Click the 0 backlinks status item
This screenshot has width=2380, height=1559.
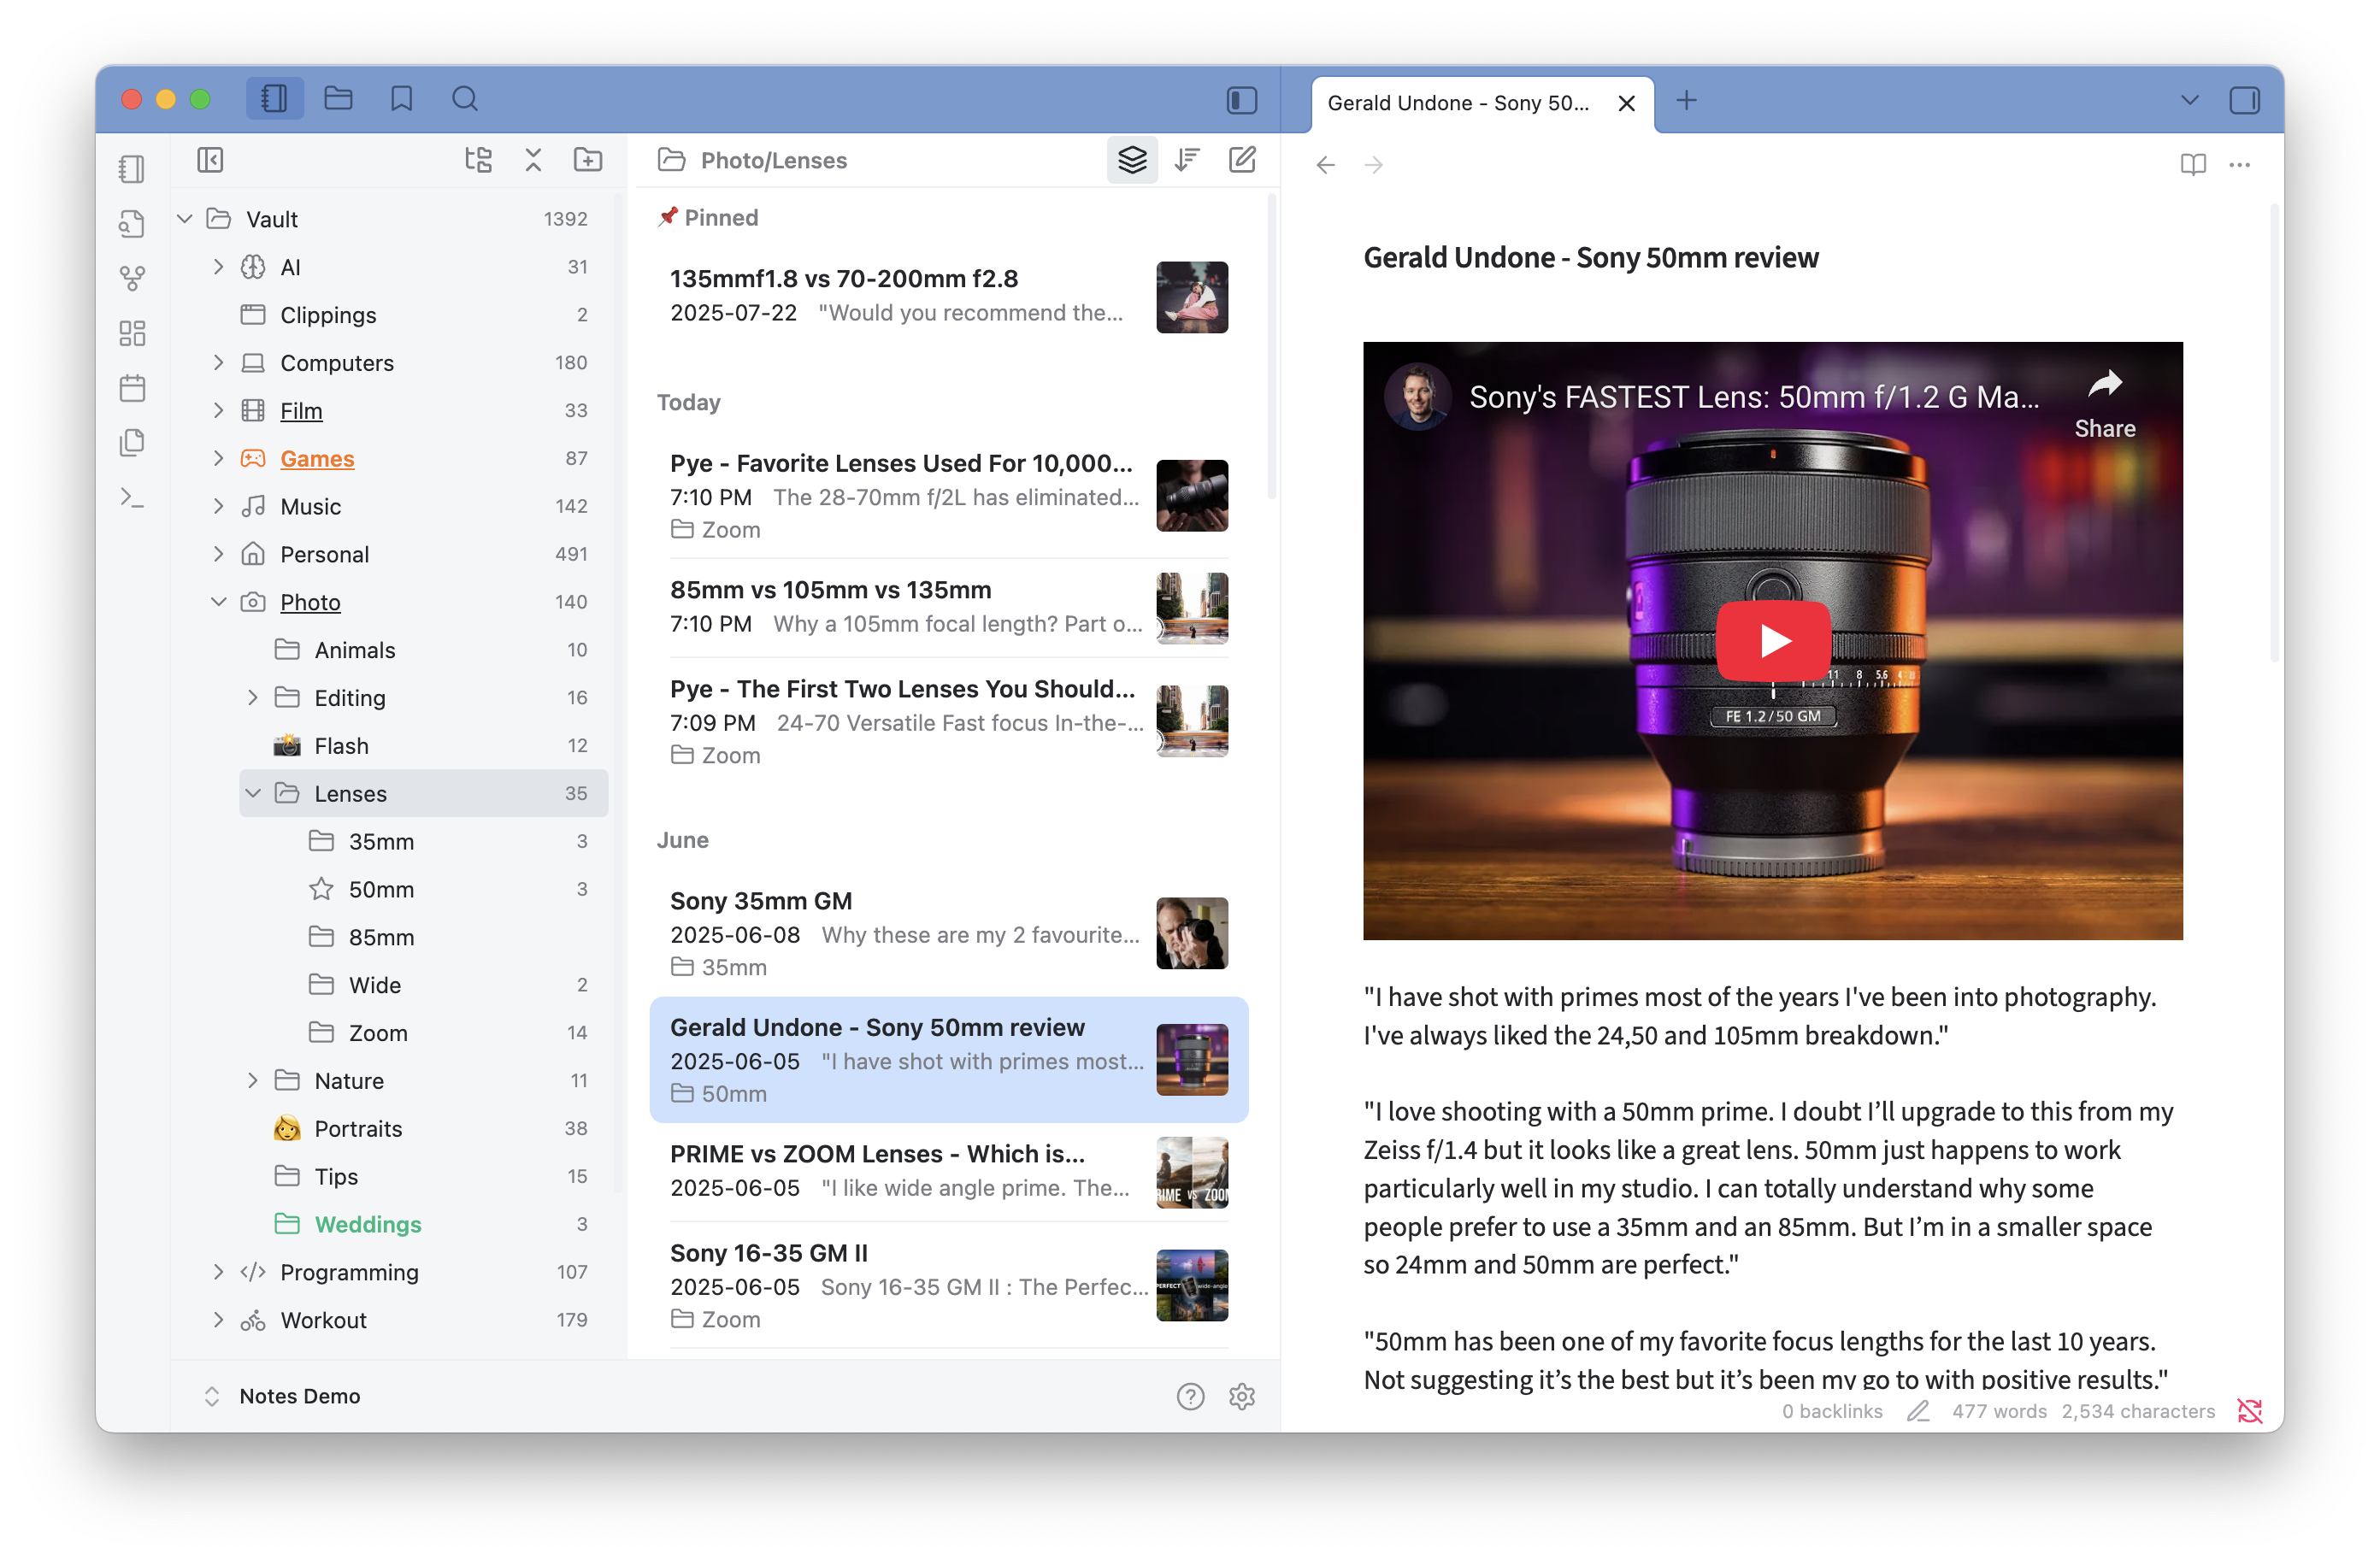(x=1832, y=1411)
